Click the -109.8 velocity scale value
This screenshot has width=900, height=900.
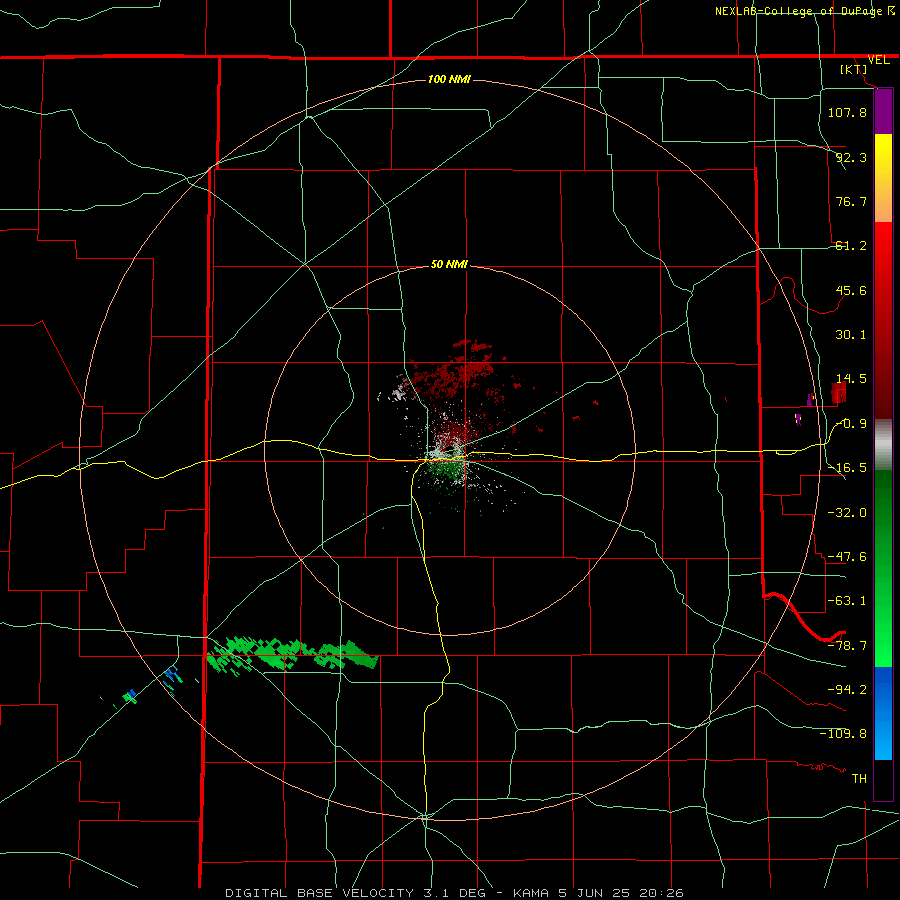(843, 734)
